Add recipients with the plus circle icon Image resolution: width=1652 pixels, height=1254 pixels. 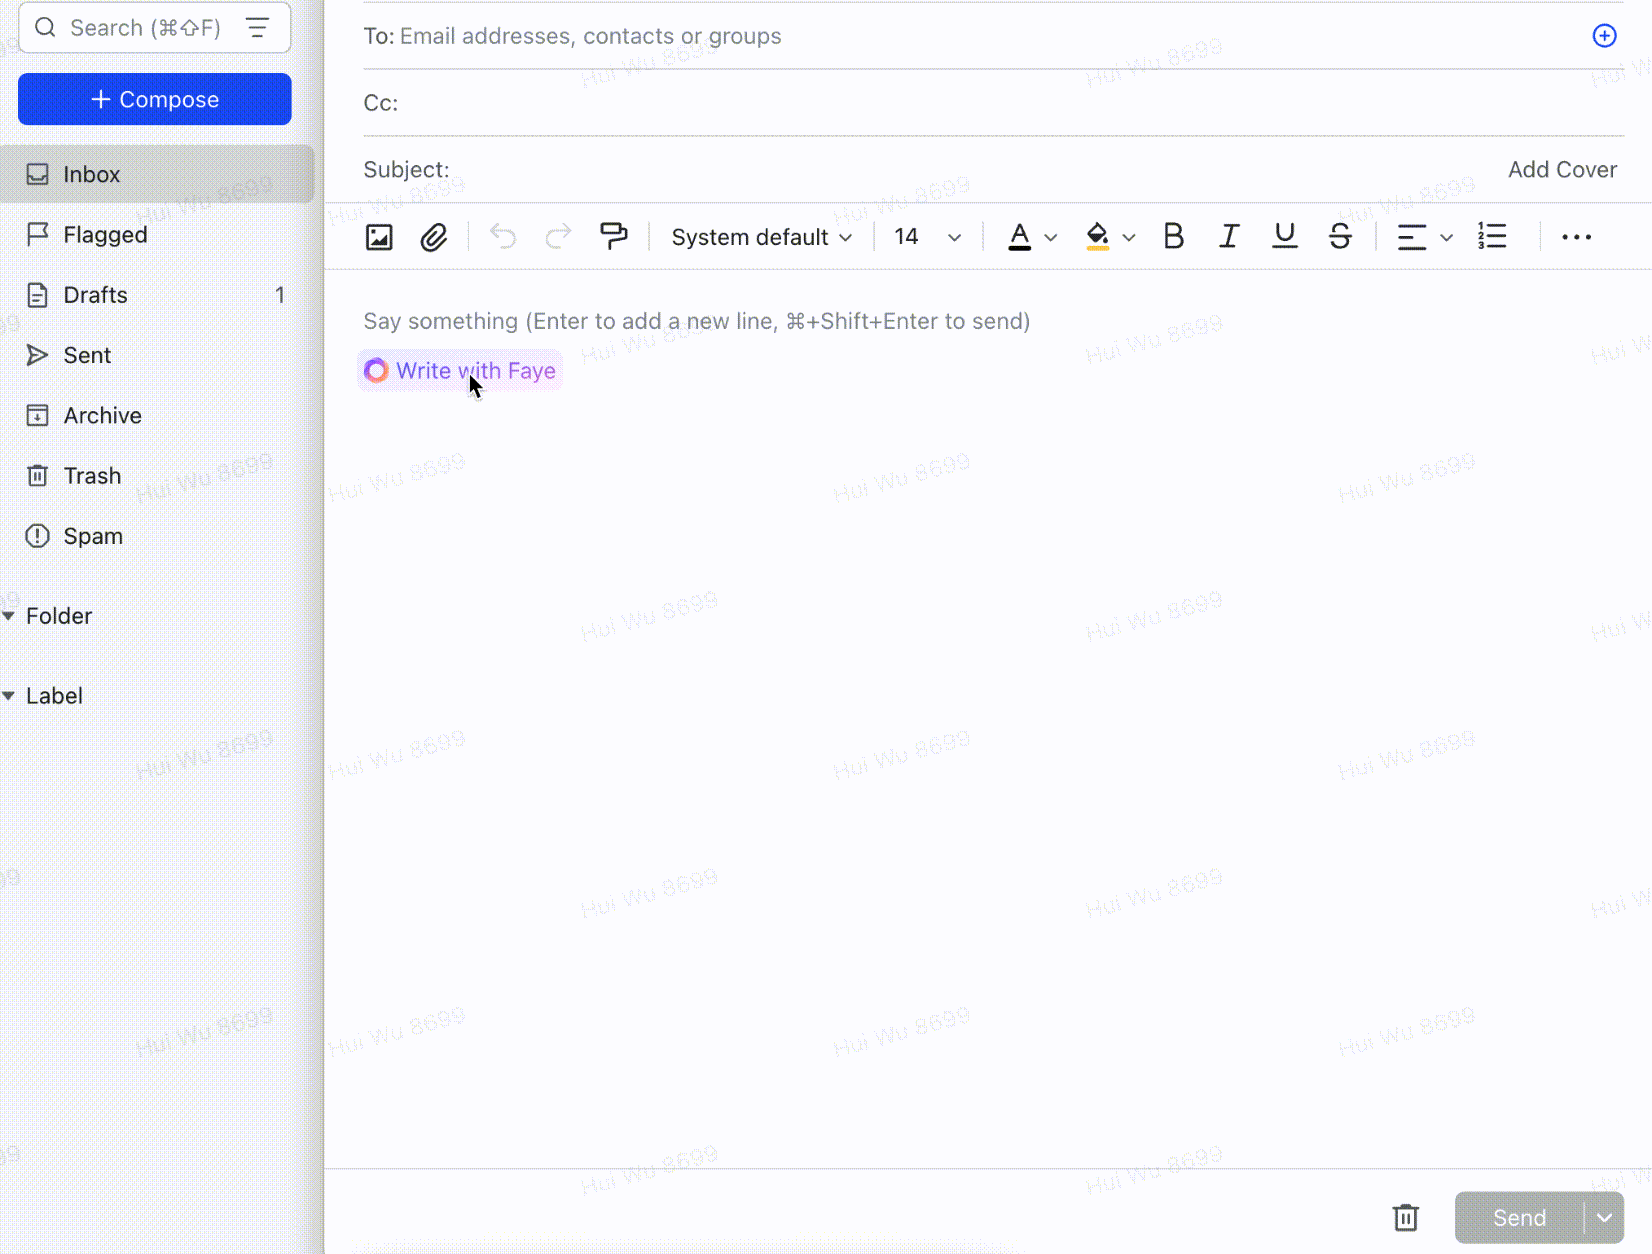[x=1604, y=36]
